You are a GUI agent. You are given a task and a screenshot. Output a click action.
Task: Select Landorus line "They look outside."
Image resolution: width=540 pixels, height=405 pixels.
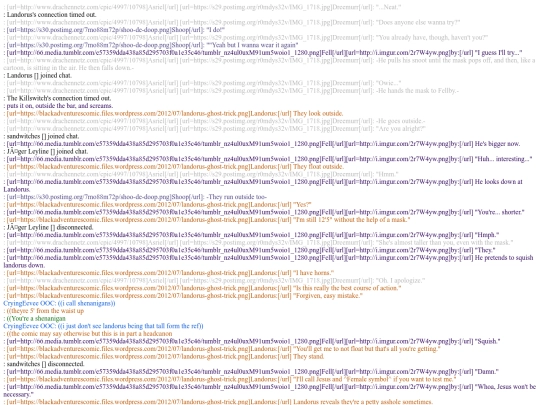[318, 113]
